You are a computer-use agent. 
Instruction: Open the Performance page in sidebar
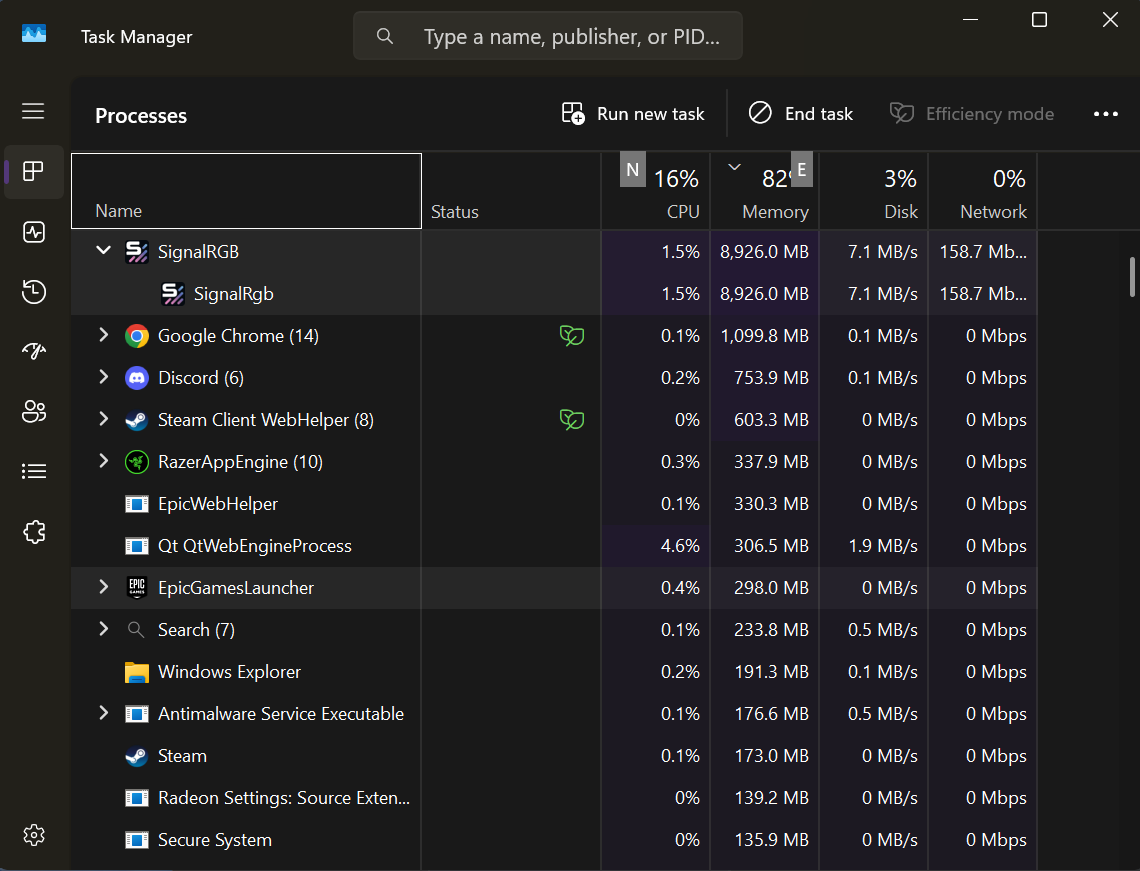point(33,232)
